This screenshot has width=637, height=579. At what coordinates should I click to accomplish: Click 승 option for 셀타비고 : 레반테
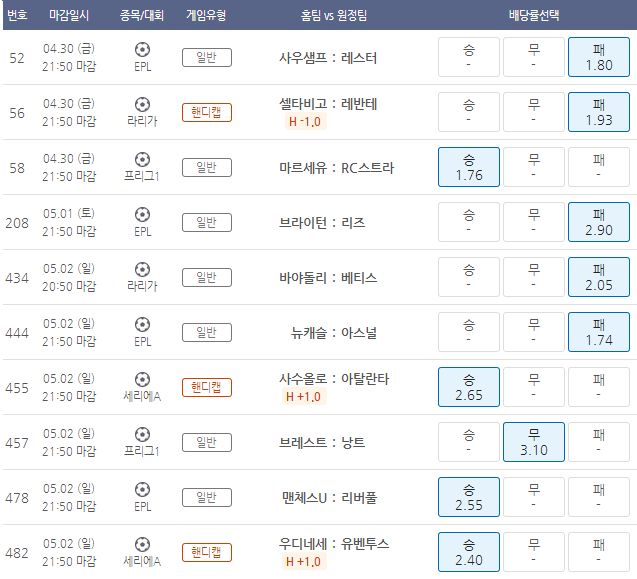click(469, 112)
